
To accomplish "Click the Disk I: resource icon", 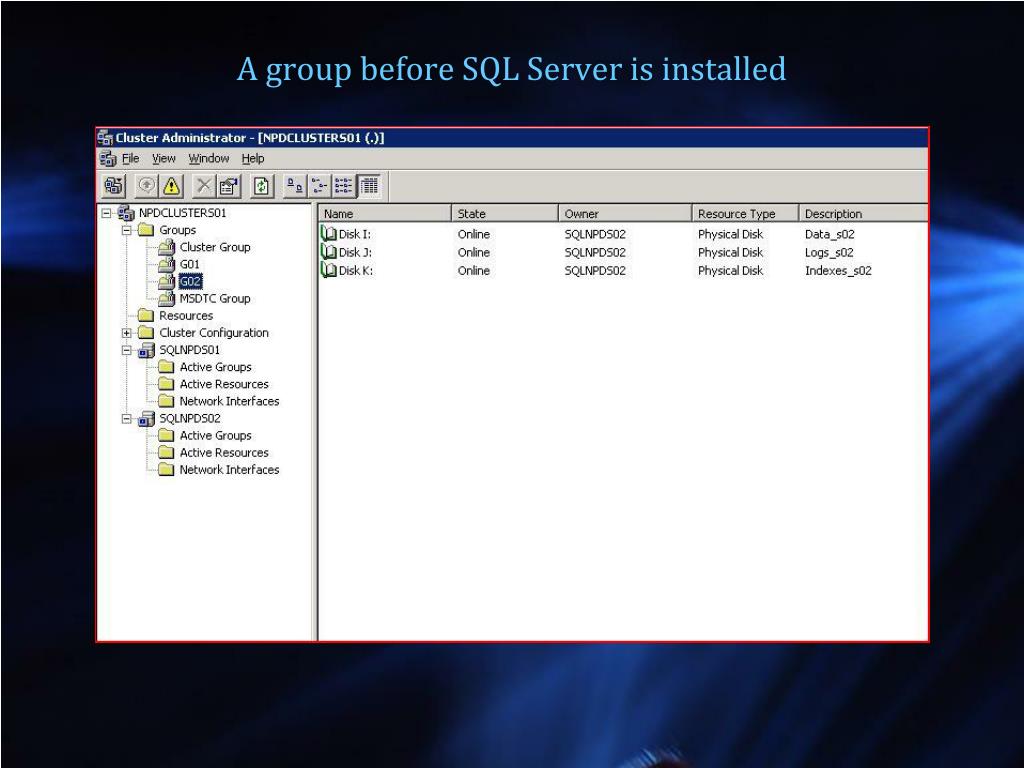I will (x=329, y=234).
